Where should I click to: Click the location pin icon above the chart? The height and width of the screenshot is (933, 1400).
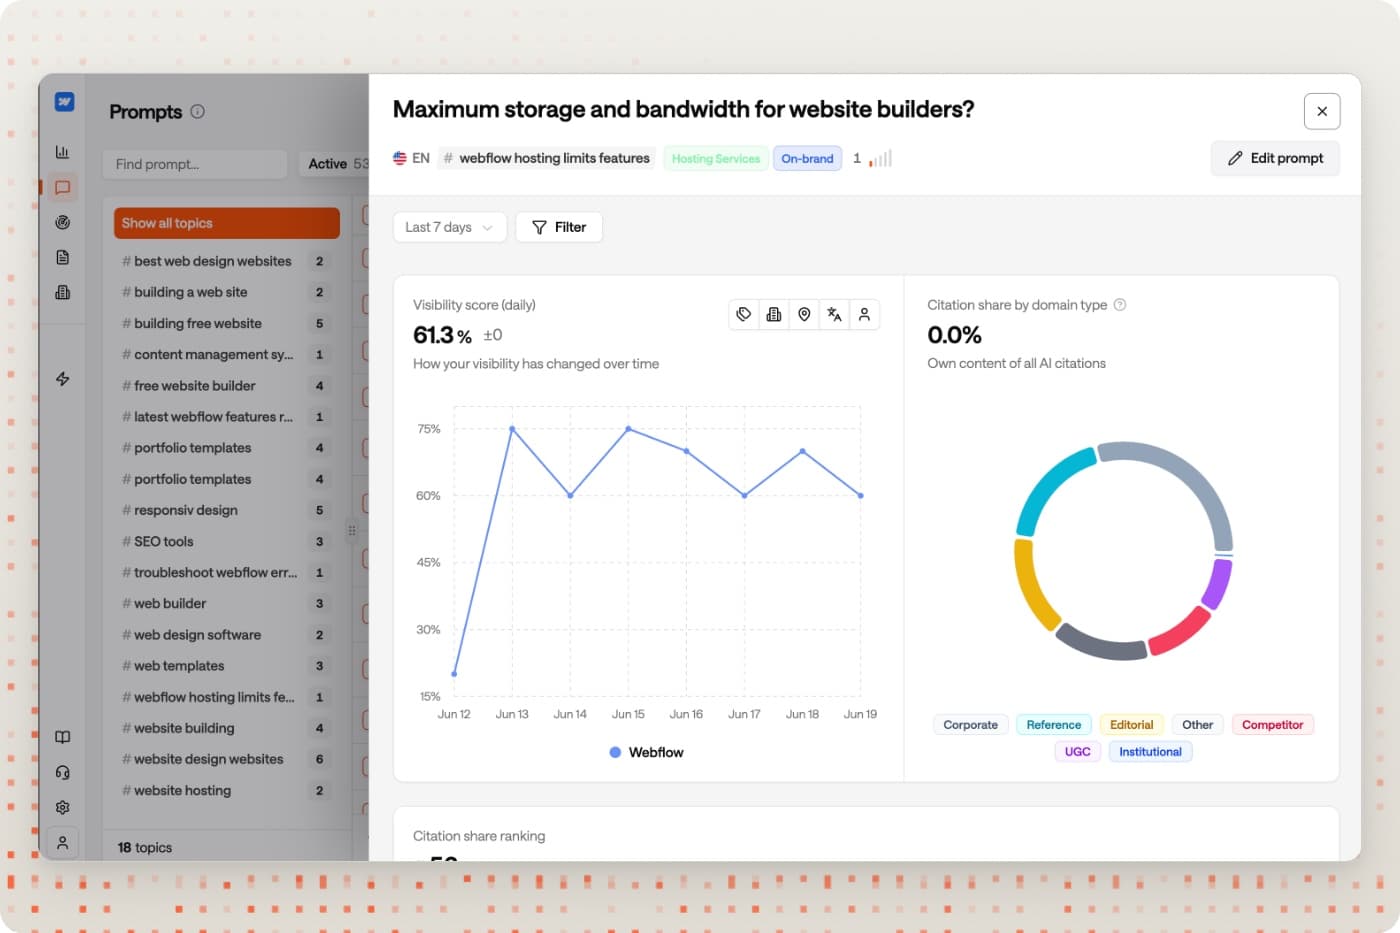tap(804, 314)
